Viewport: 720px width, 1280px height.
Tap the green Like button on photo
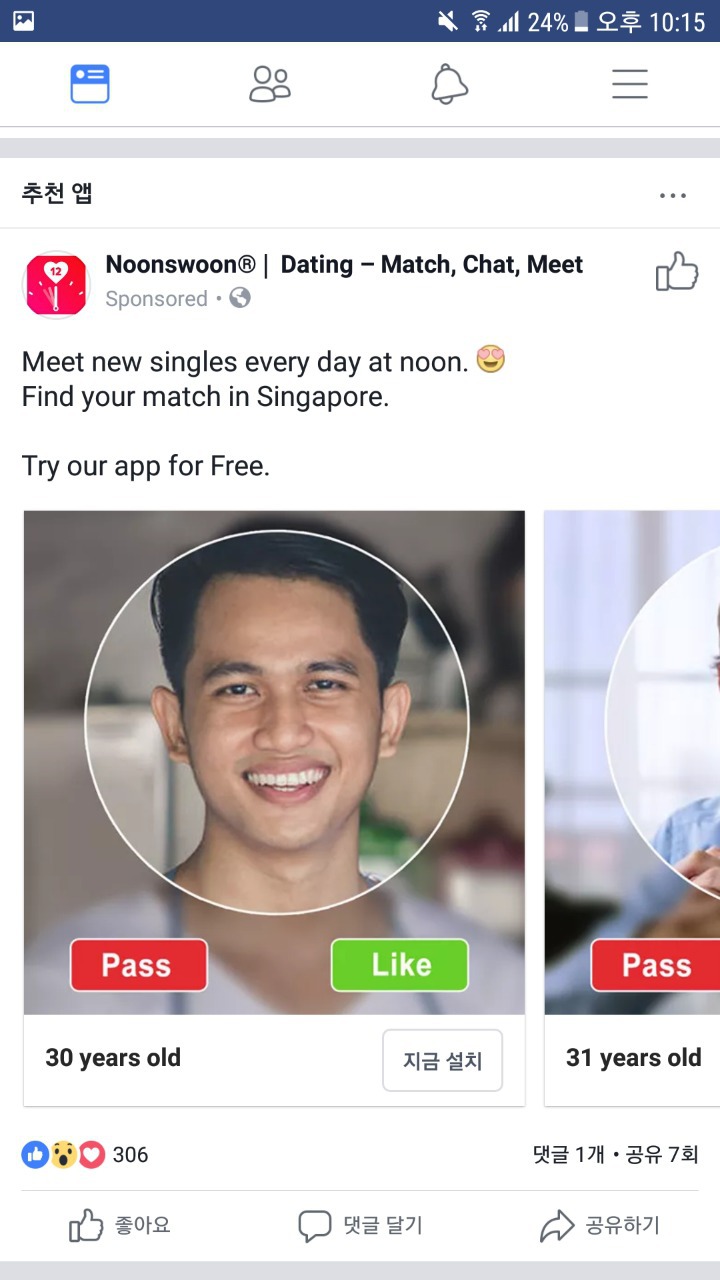[x=400, y=965]
